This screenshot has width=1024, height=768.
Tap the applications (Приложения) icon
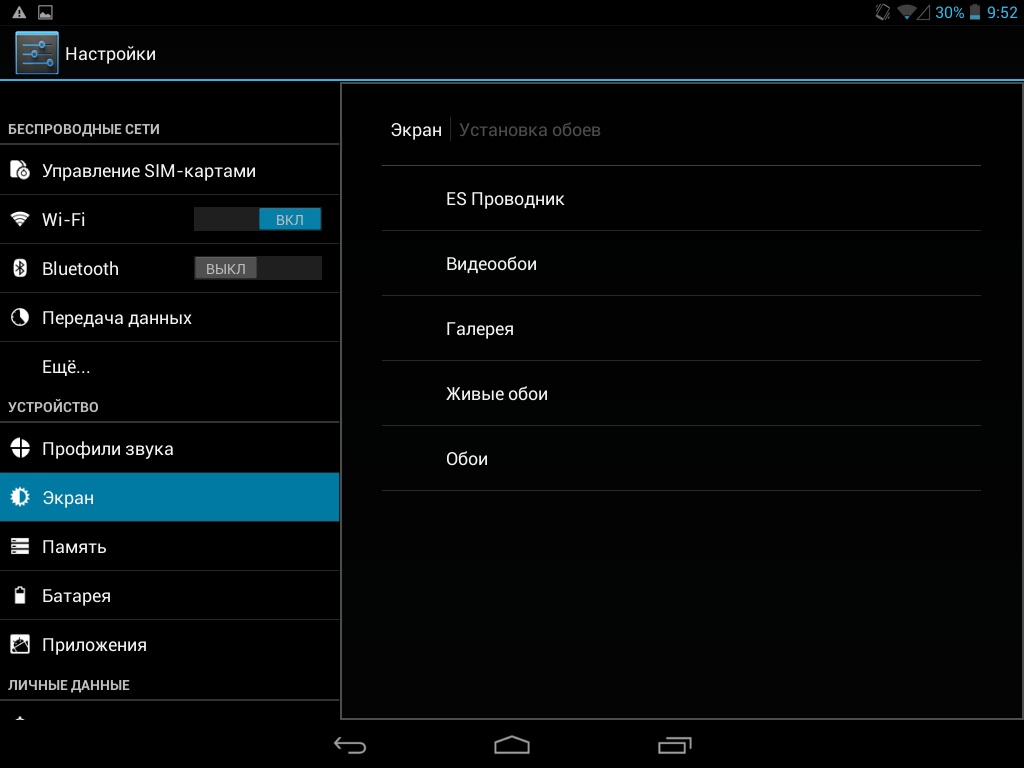pos(20,645)
